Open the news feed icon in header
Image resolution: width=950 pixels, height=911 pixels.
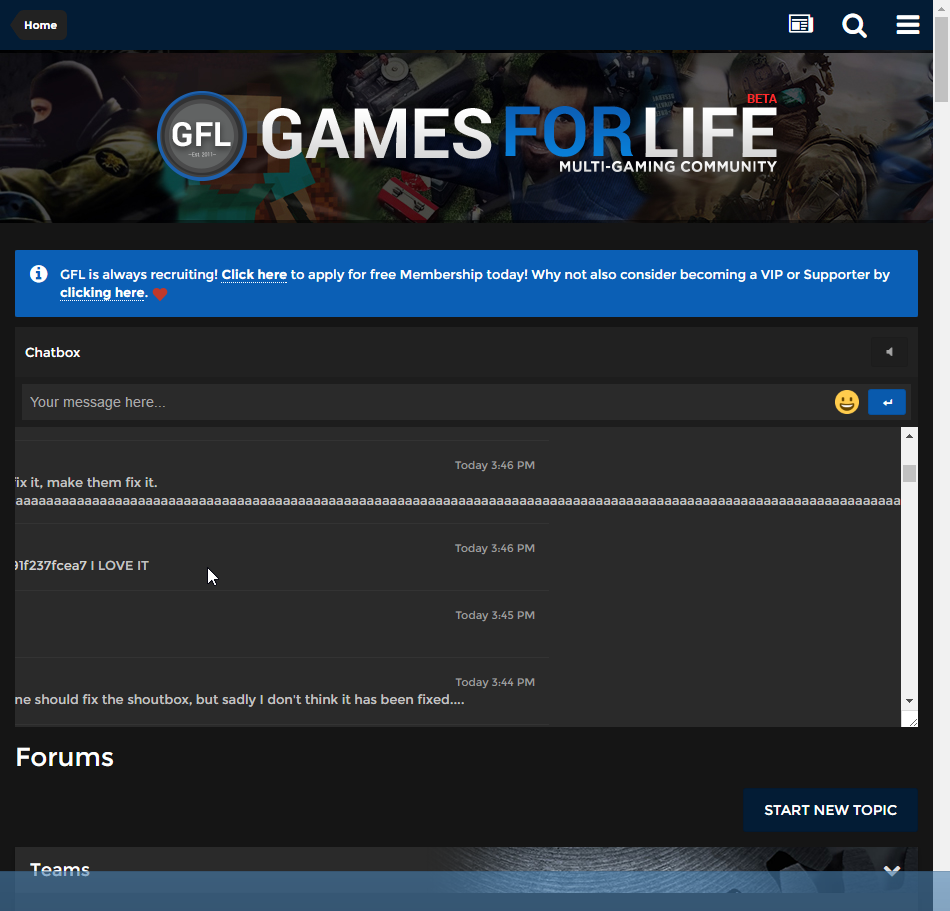800,25
